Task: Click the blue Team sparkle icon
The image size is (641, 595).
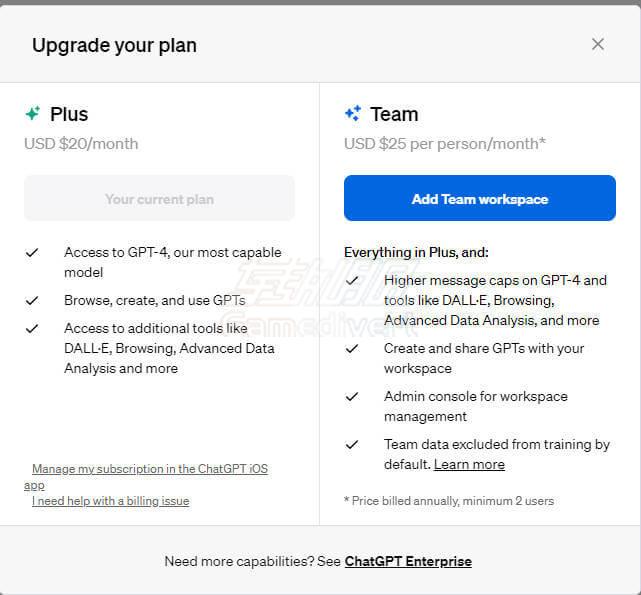Action: click(x=353, y=114)
